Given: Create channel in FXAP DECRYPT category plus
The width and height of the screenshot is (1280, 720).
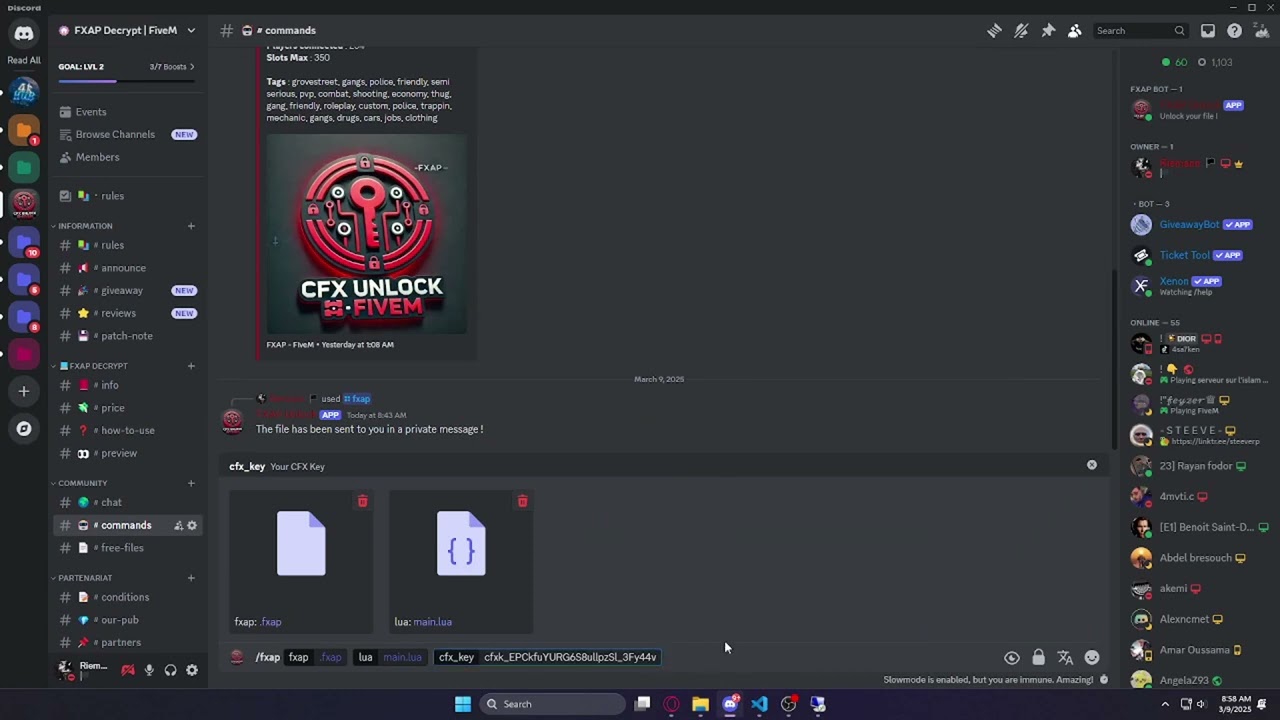Looking at the screenshot, I should tap(191, 366).
